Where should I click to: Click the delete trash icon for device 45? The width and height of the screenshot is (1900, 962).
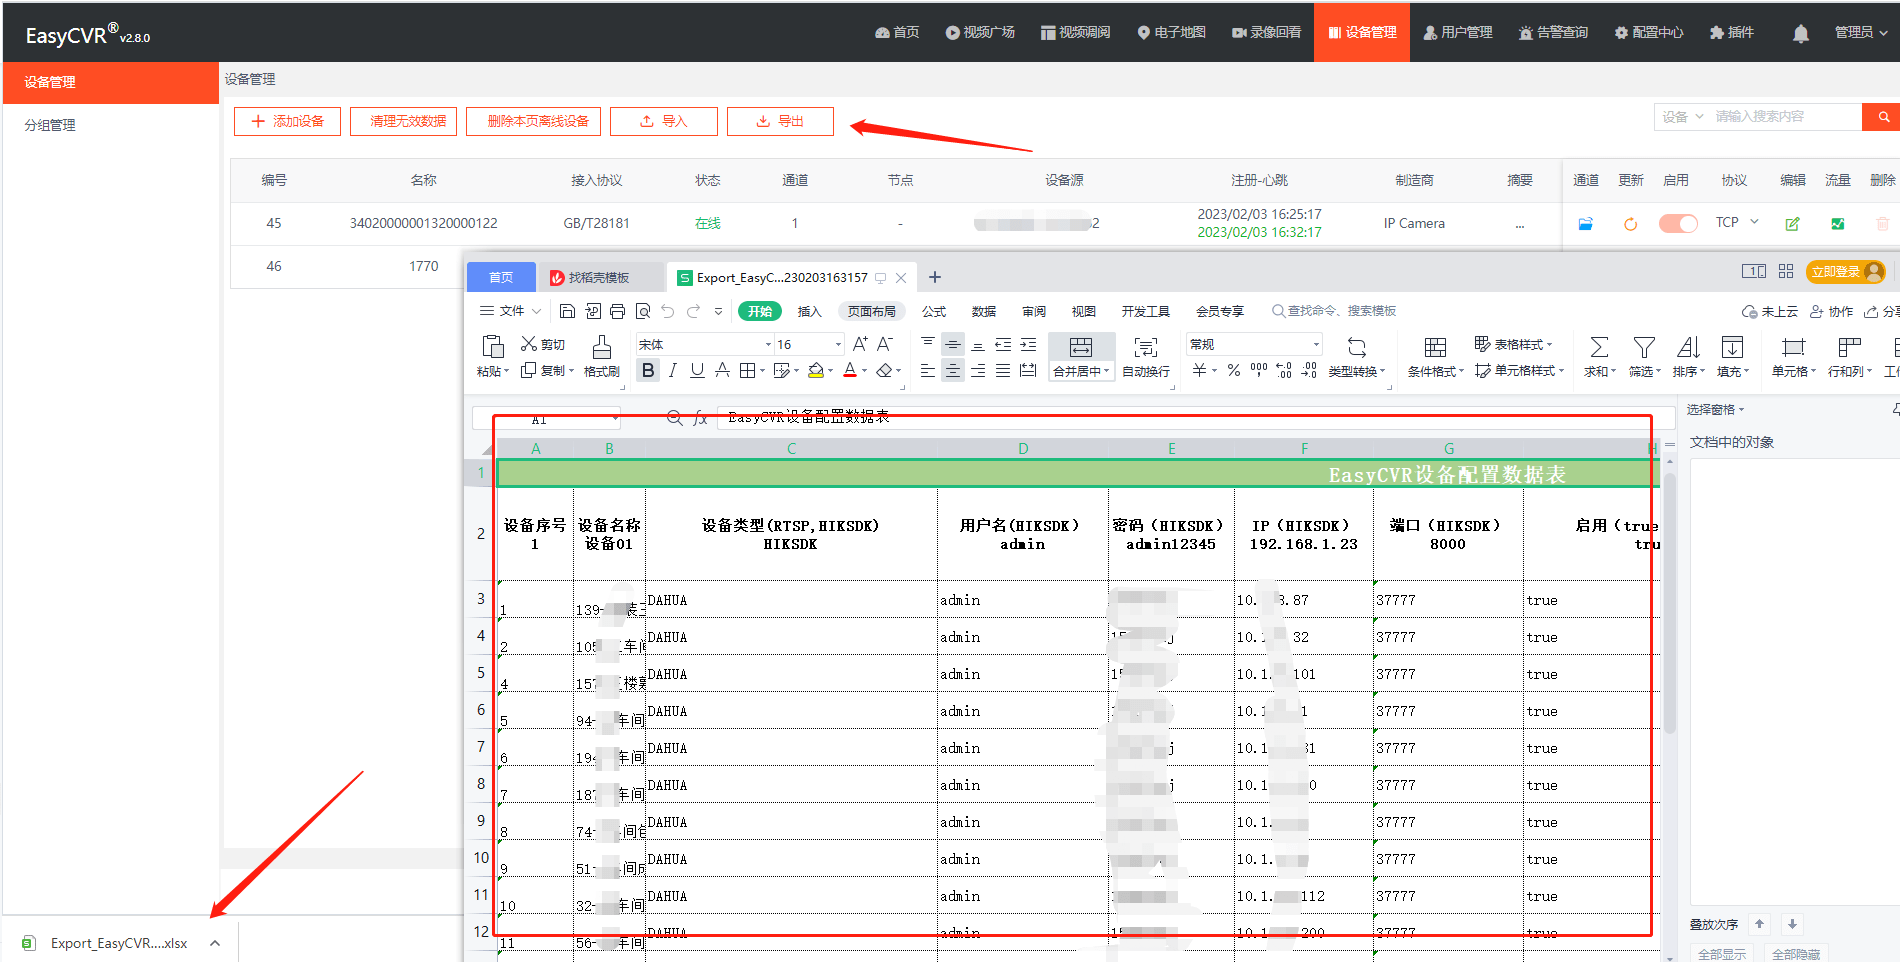click(1882, 224)
